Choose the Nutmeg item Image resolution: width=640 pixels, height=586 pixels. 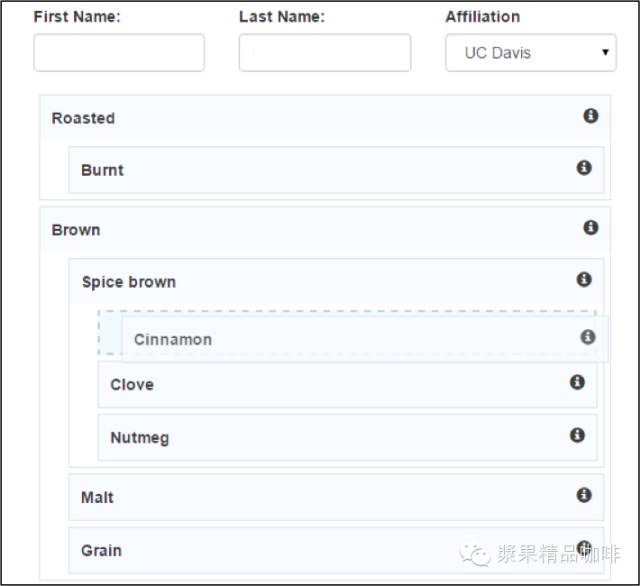click(347, 437)
